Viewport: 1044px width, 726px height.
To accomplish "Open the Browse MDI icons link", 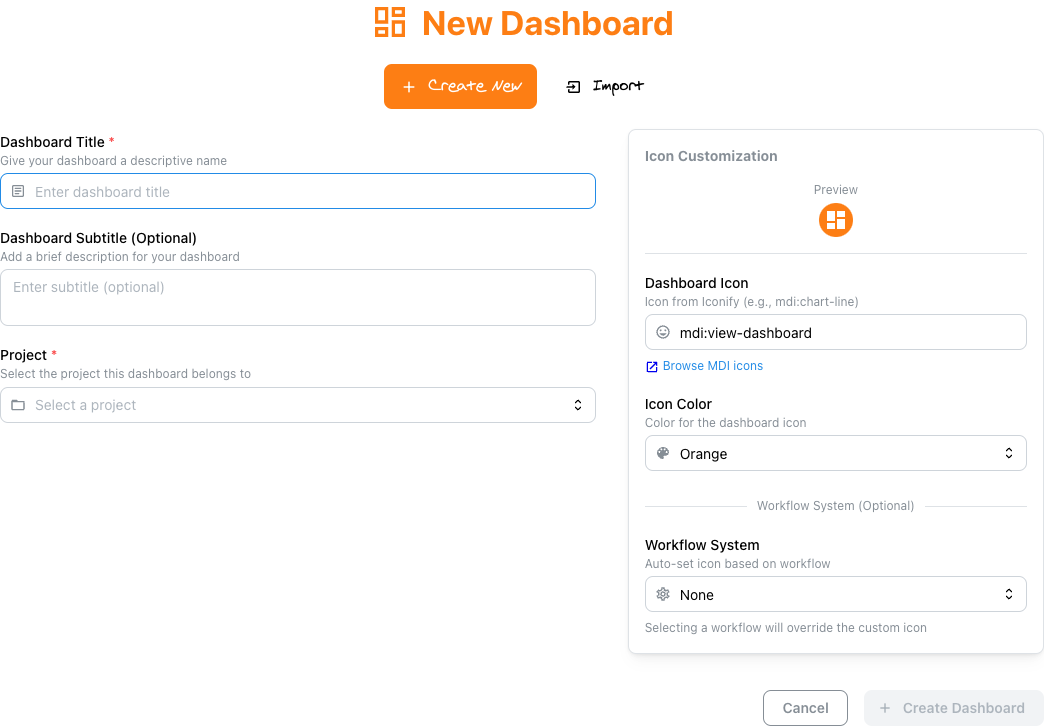I will (712, 366).
